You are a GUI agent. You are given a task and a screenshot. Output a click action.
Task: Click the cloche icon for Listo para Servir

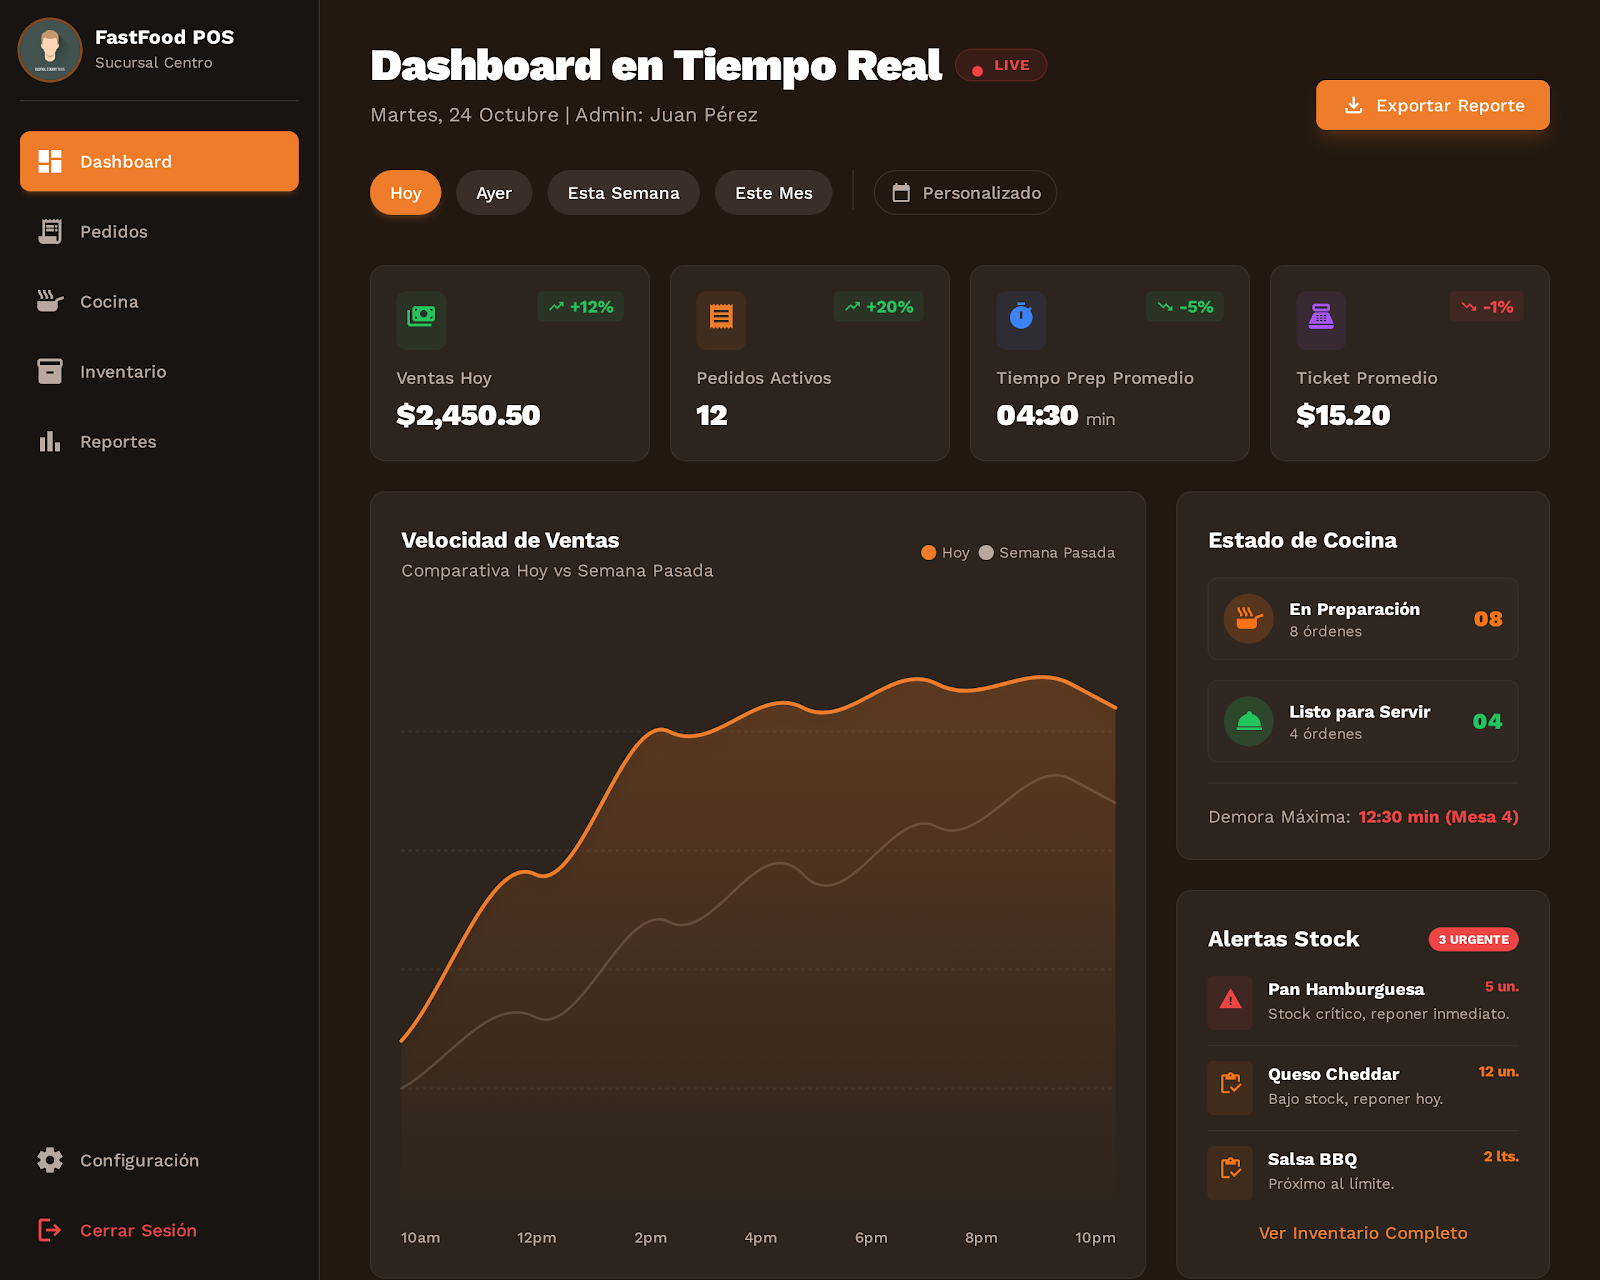[x=1247, y=721]
